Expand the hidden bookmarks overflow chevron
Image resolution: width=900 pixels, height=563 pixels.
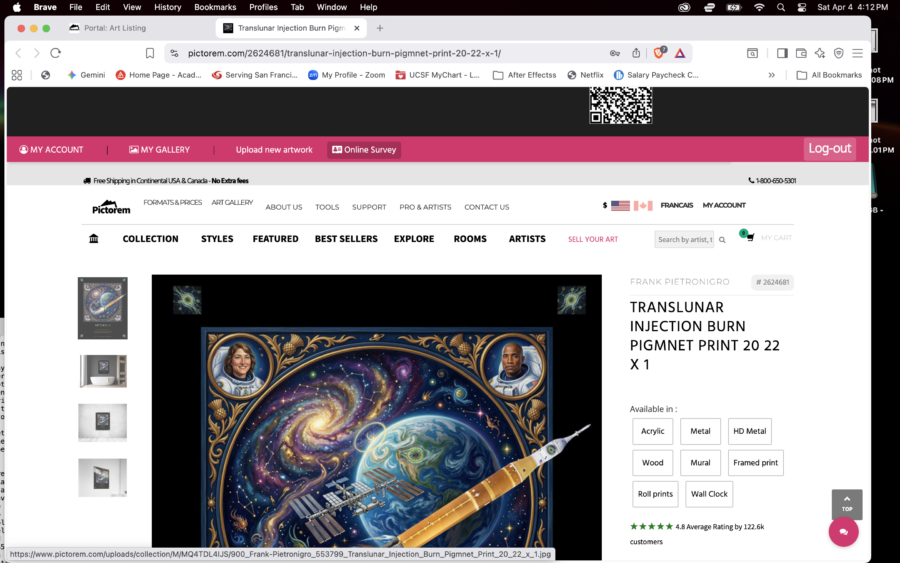tap(771, 75)
